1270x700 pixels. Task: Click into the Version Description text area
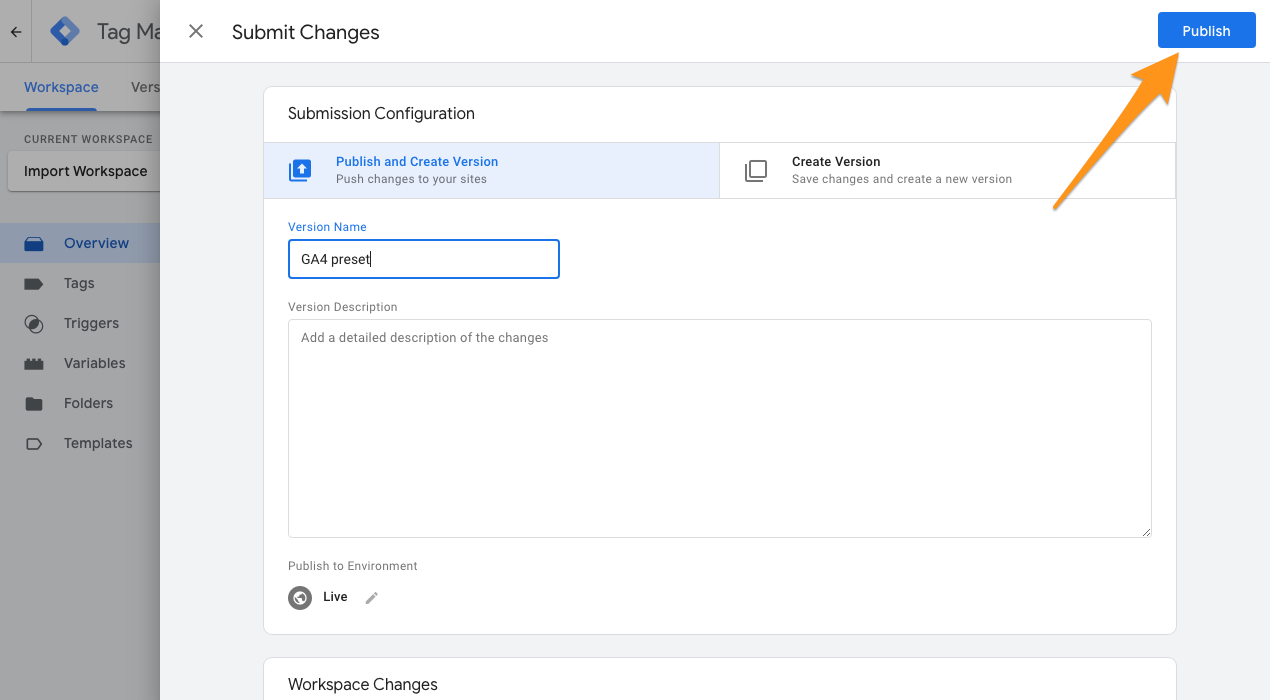[x=720, y=428]
